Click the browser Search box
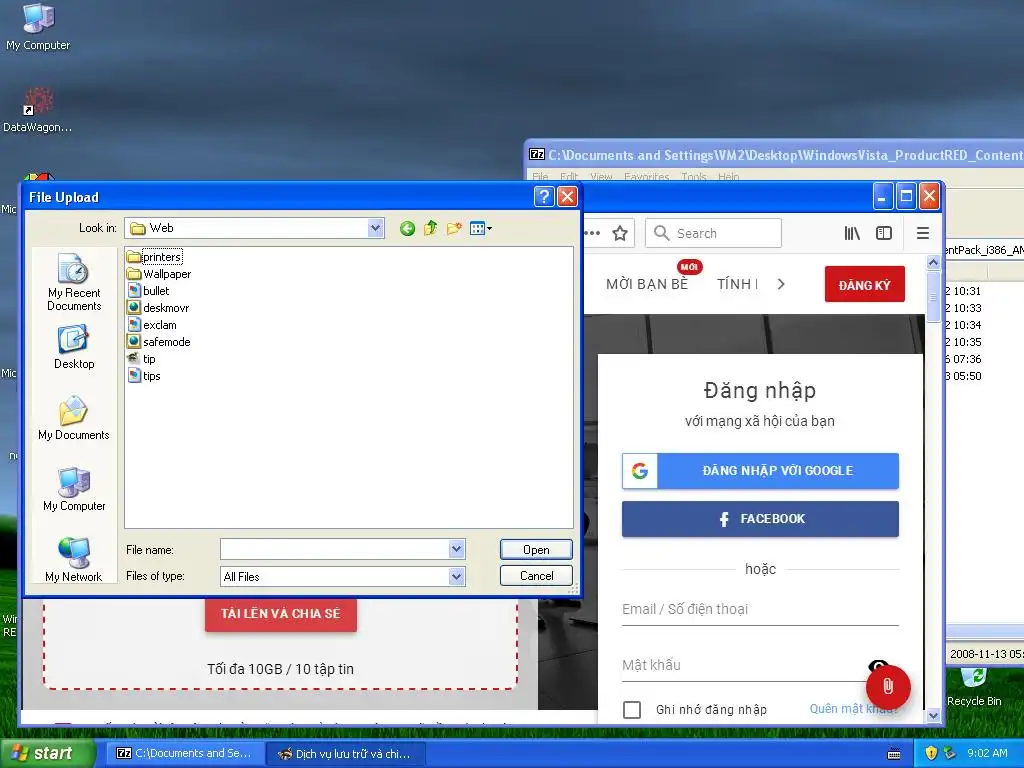The width and height of the screenshot is (1024, 768). point(713,233)
